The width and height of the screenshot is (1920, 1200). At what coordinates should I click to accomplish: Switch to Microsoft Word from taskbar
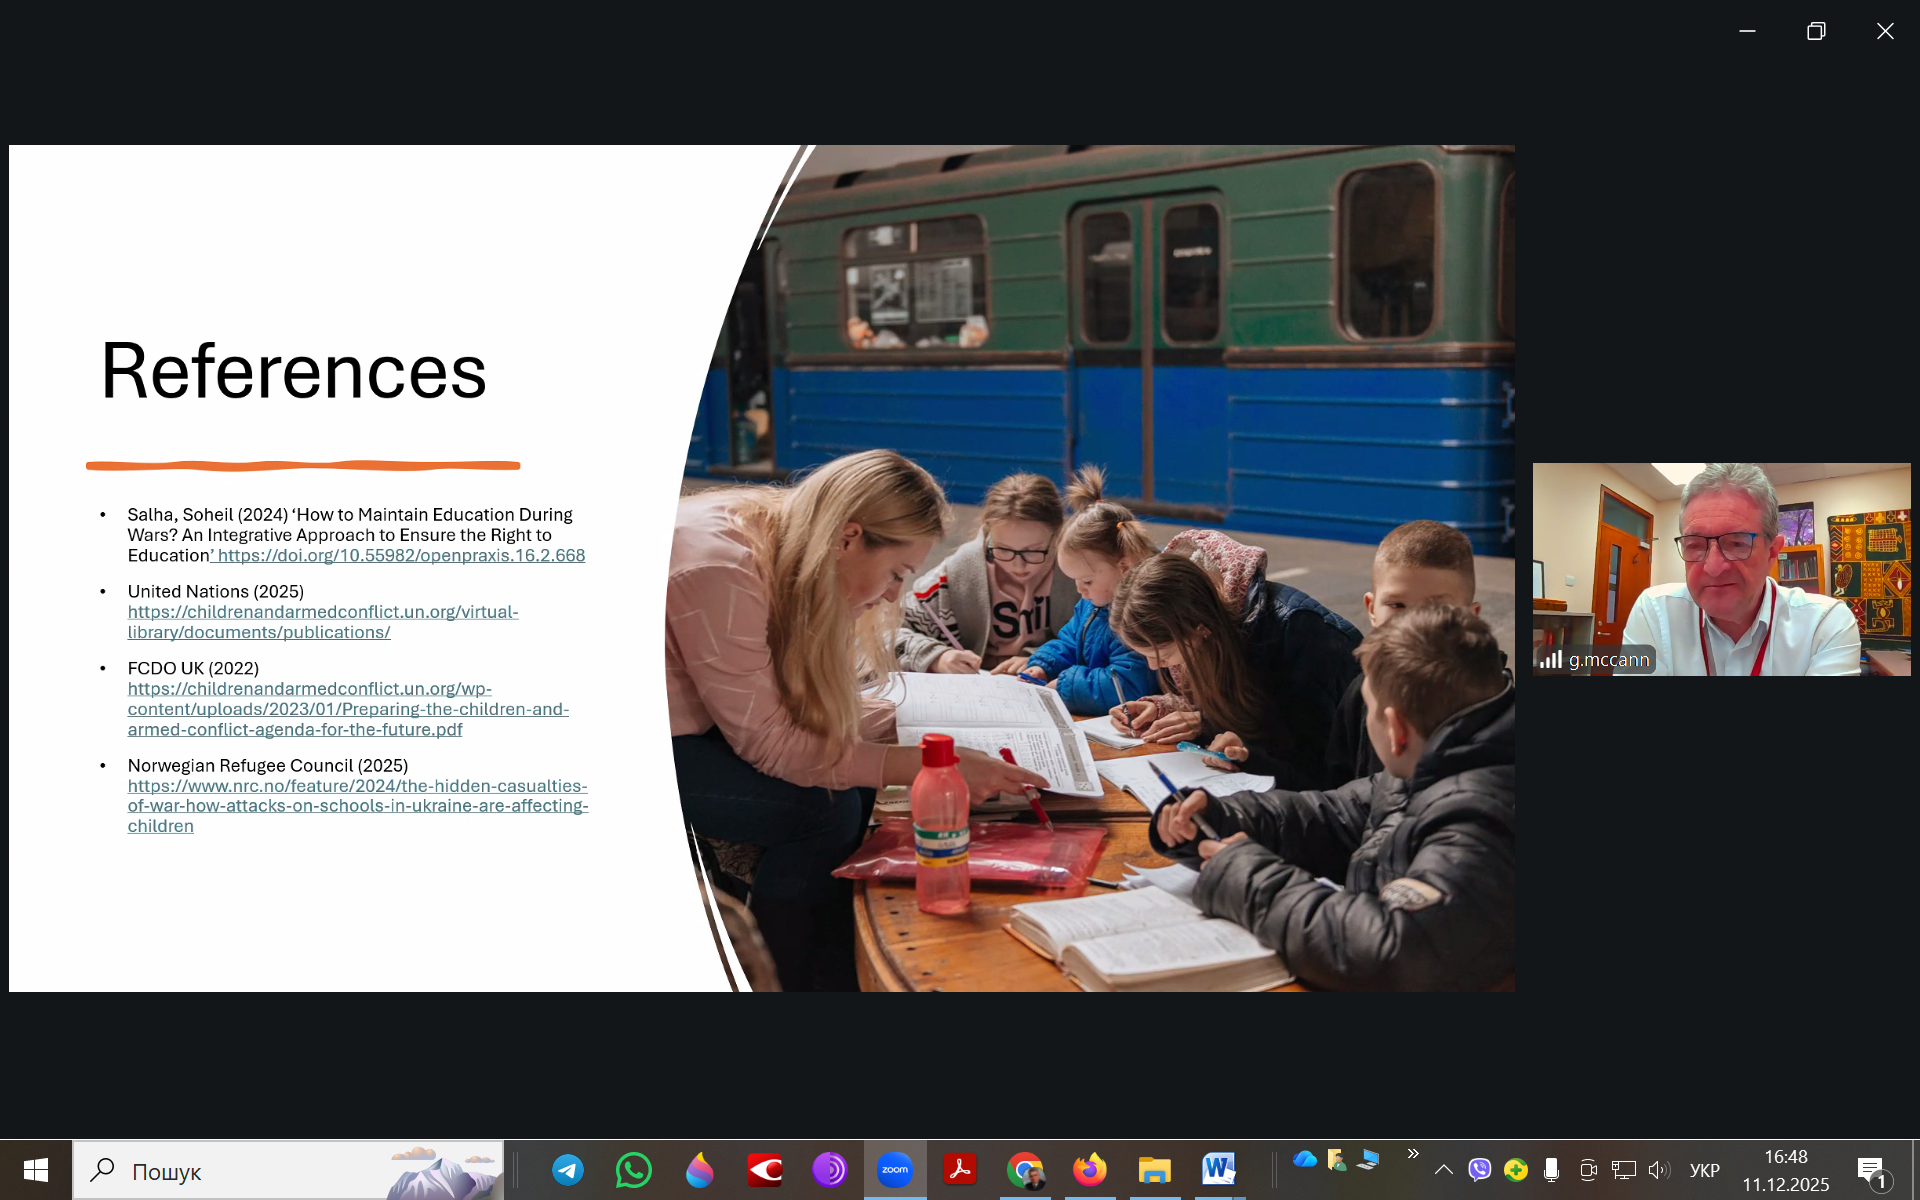pos(1219,1169)
